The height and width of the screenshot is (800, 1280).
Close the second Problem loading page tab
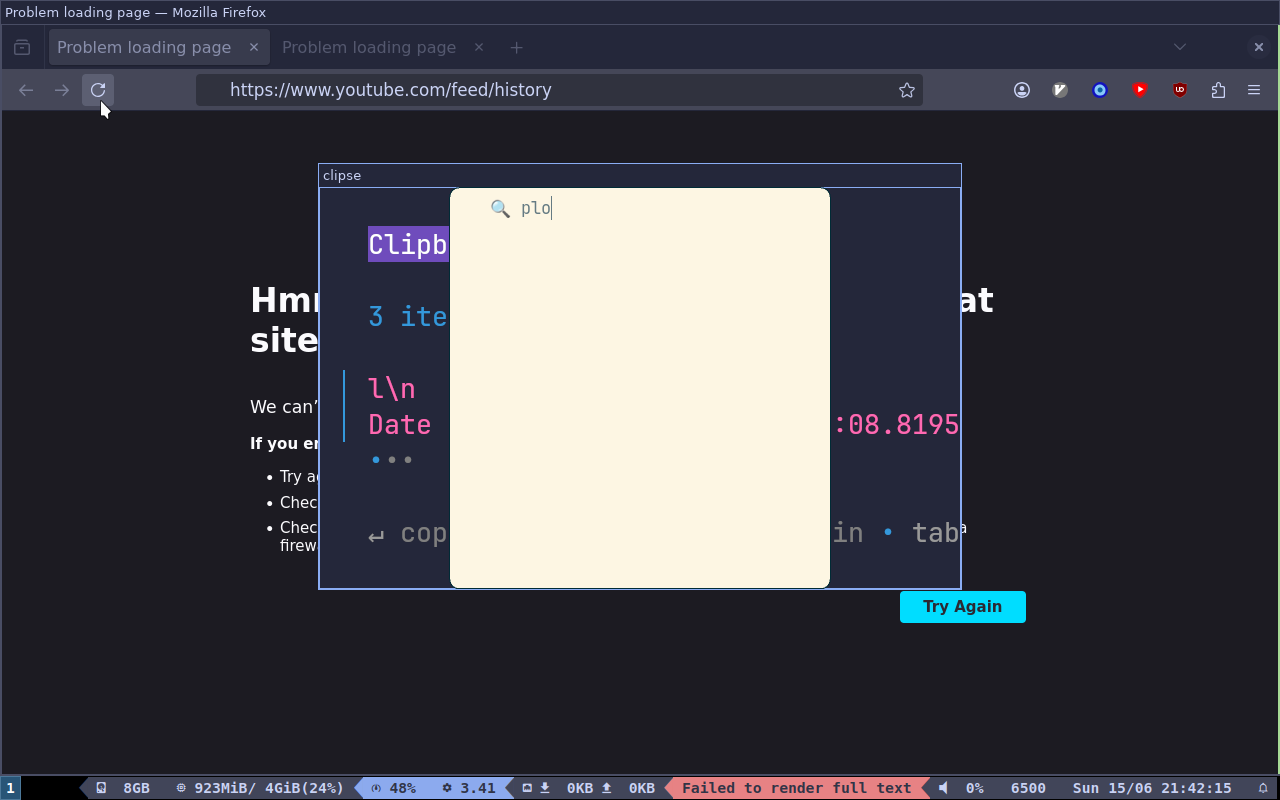(478, 47)
